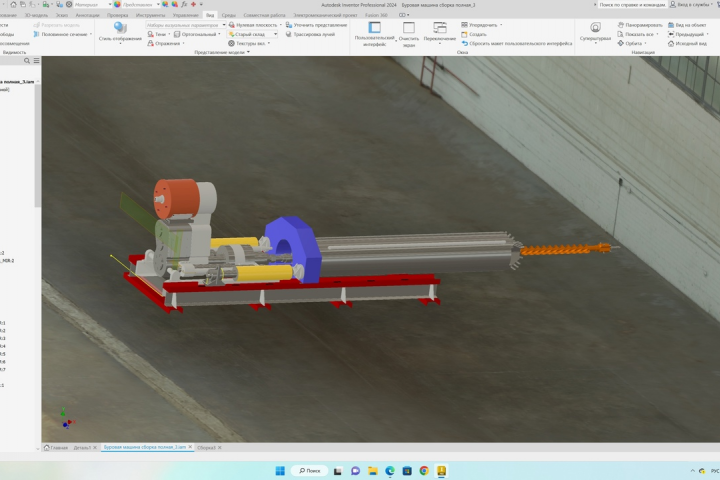The height and width of the screenshot is (480, 720).
Task: Click Очистить экран clean screen button
Action: (x=409, y=34)
